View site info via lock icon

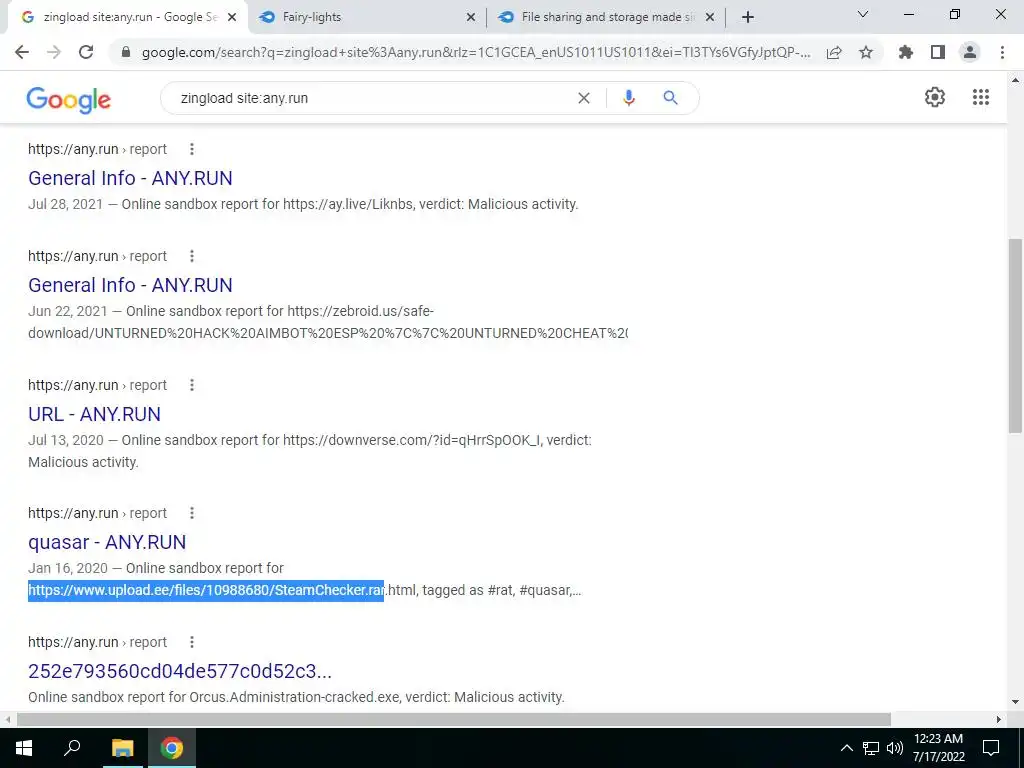(x=126, y=52)
